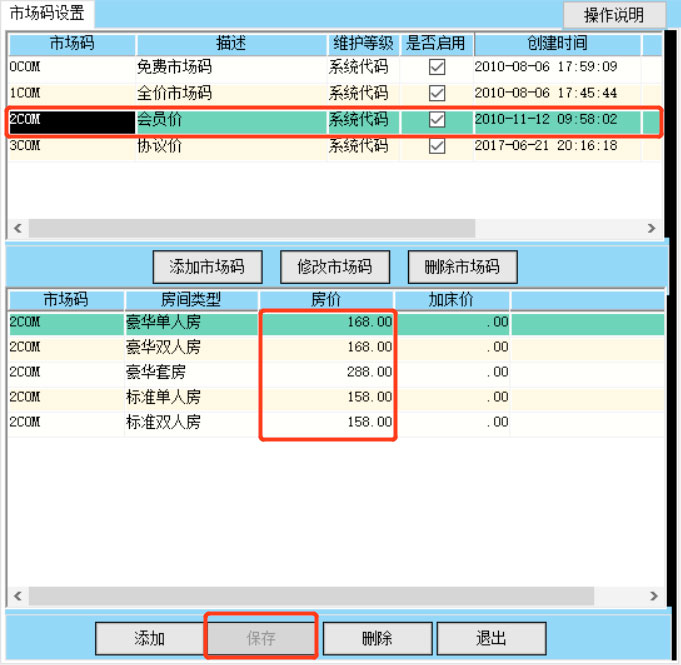Click 维护等级 column header
Screen dimensions: 681x665
[363, 43]
